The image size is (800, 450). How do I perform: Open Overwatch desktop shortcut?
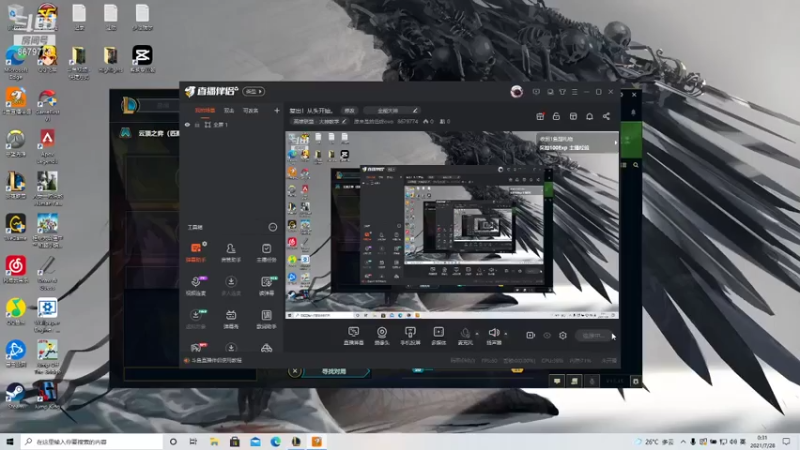click(16, 143)
